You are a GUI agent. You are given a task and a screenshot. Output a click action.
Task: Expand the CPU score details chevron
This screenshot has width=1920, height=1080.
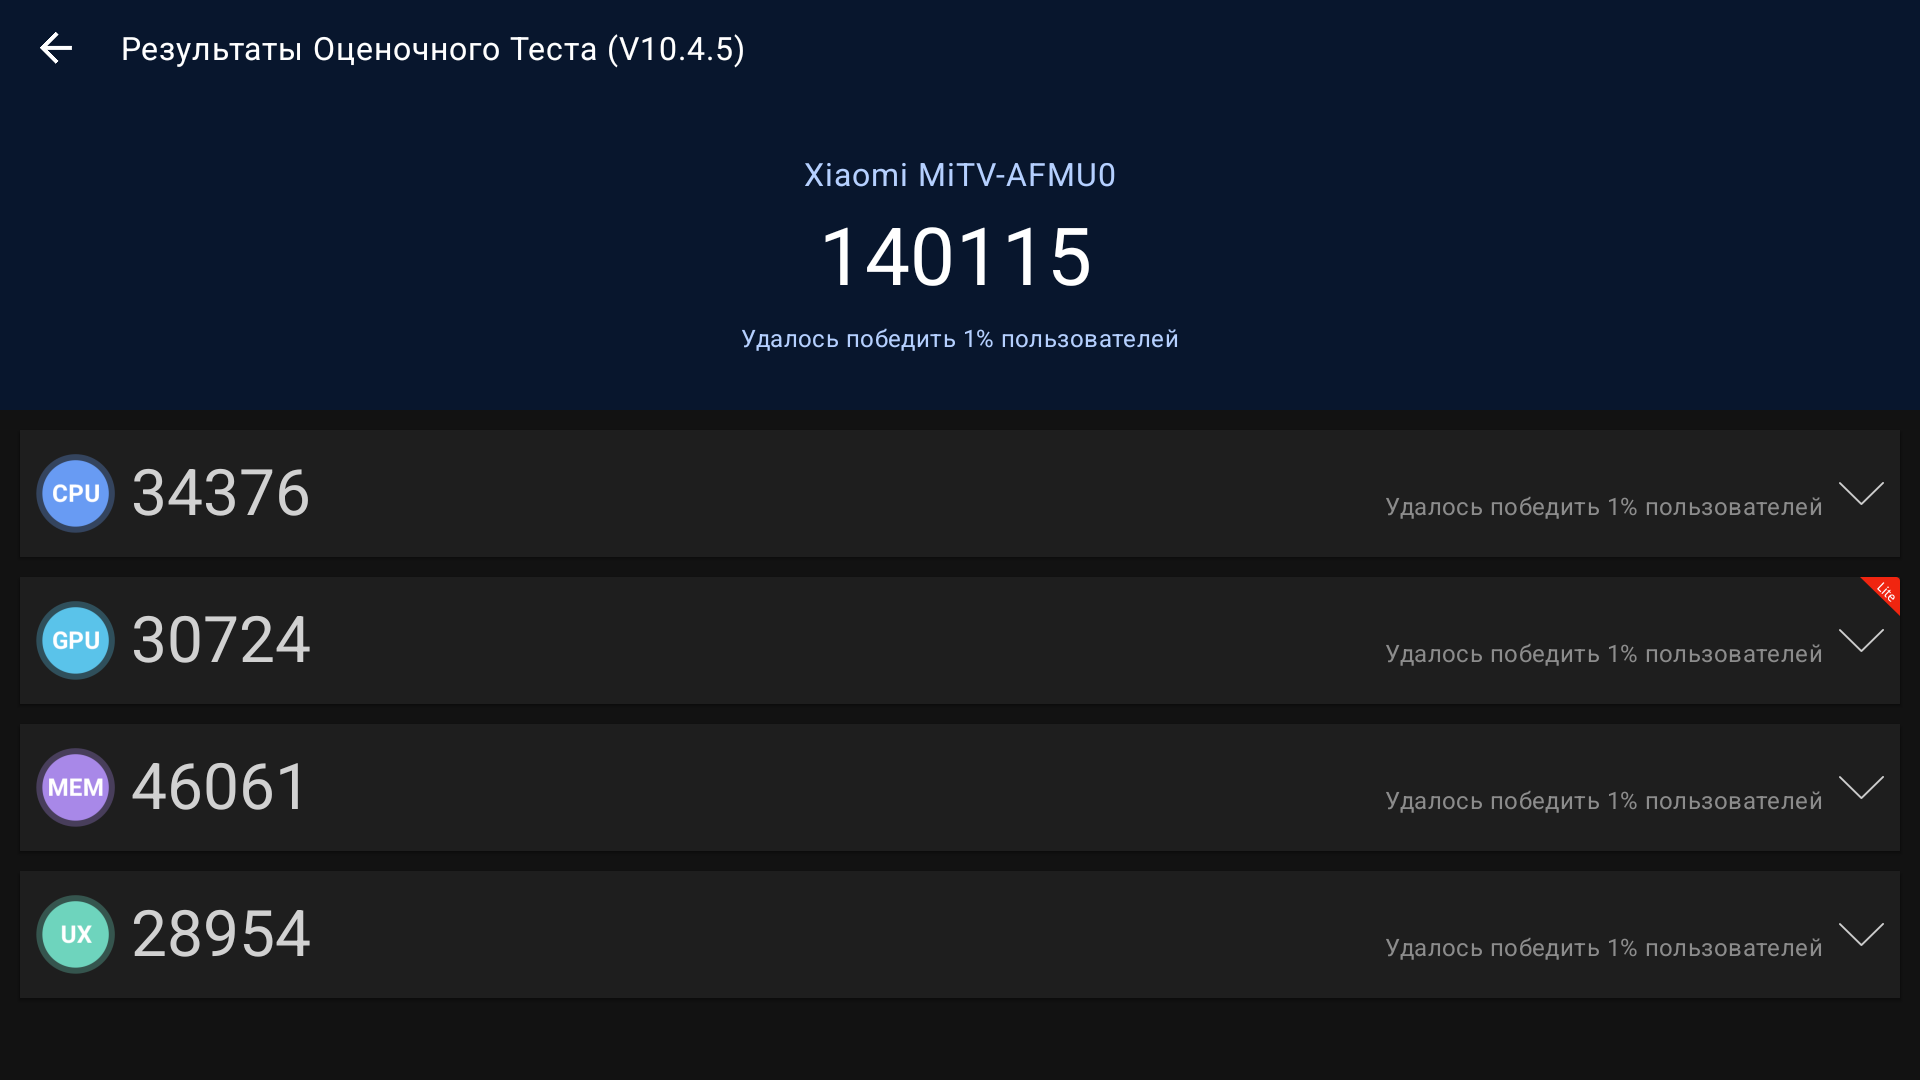[x=1861, y=493]
